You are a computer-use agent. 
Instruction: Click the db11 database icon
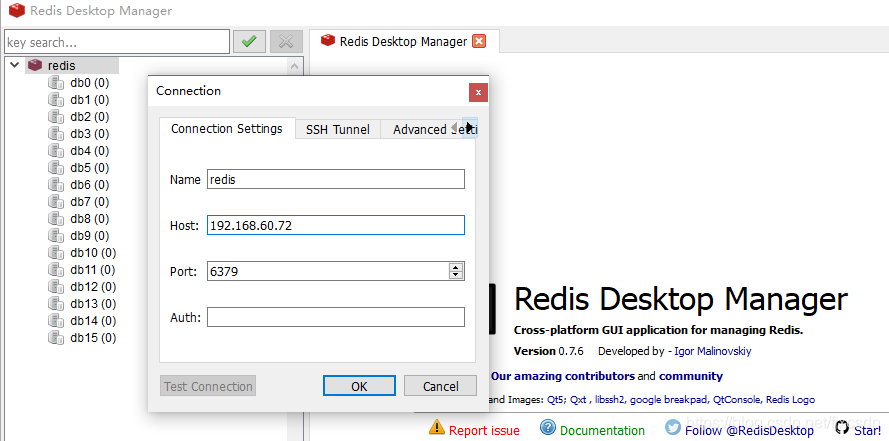pyautogui.click(x=56, y=270)
